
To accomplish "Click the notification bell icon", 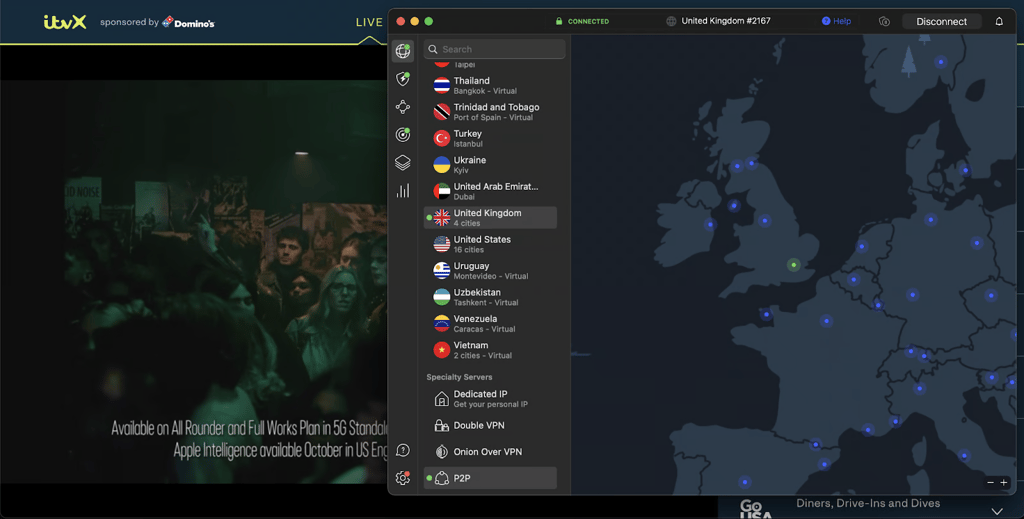I will tap(999, 22).
